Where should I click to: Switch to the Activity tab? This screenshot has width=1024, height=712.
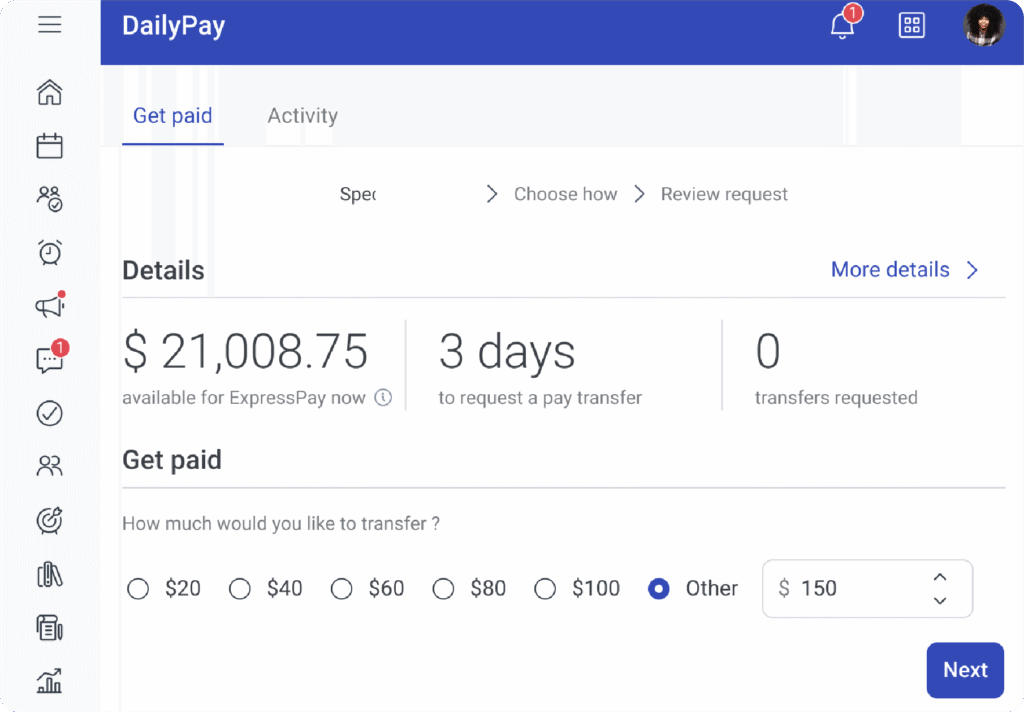point(302,116)
